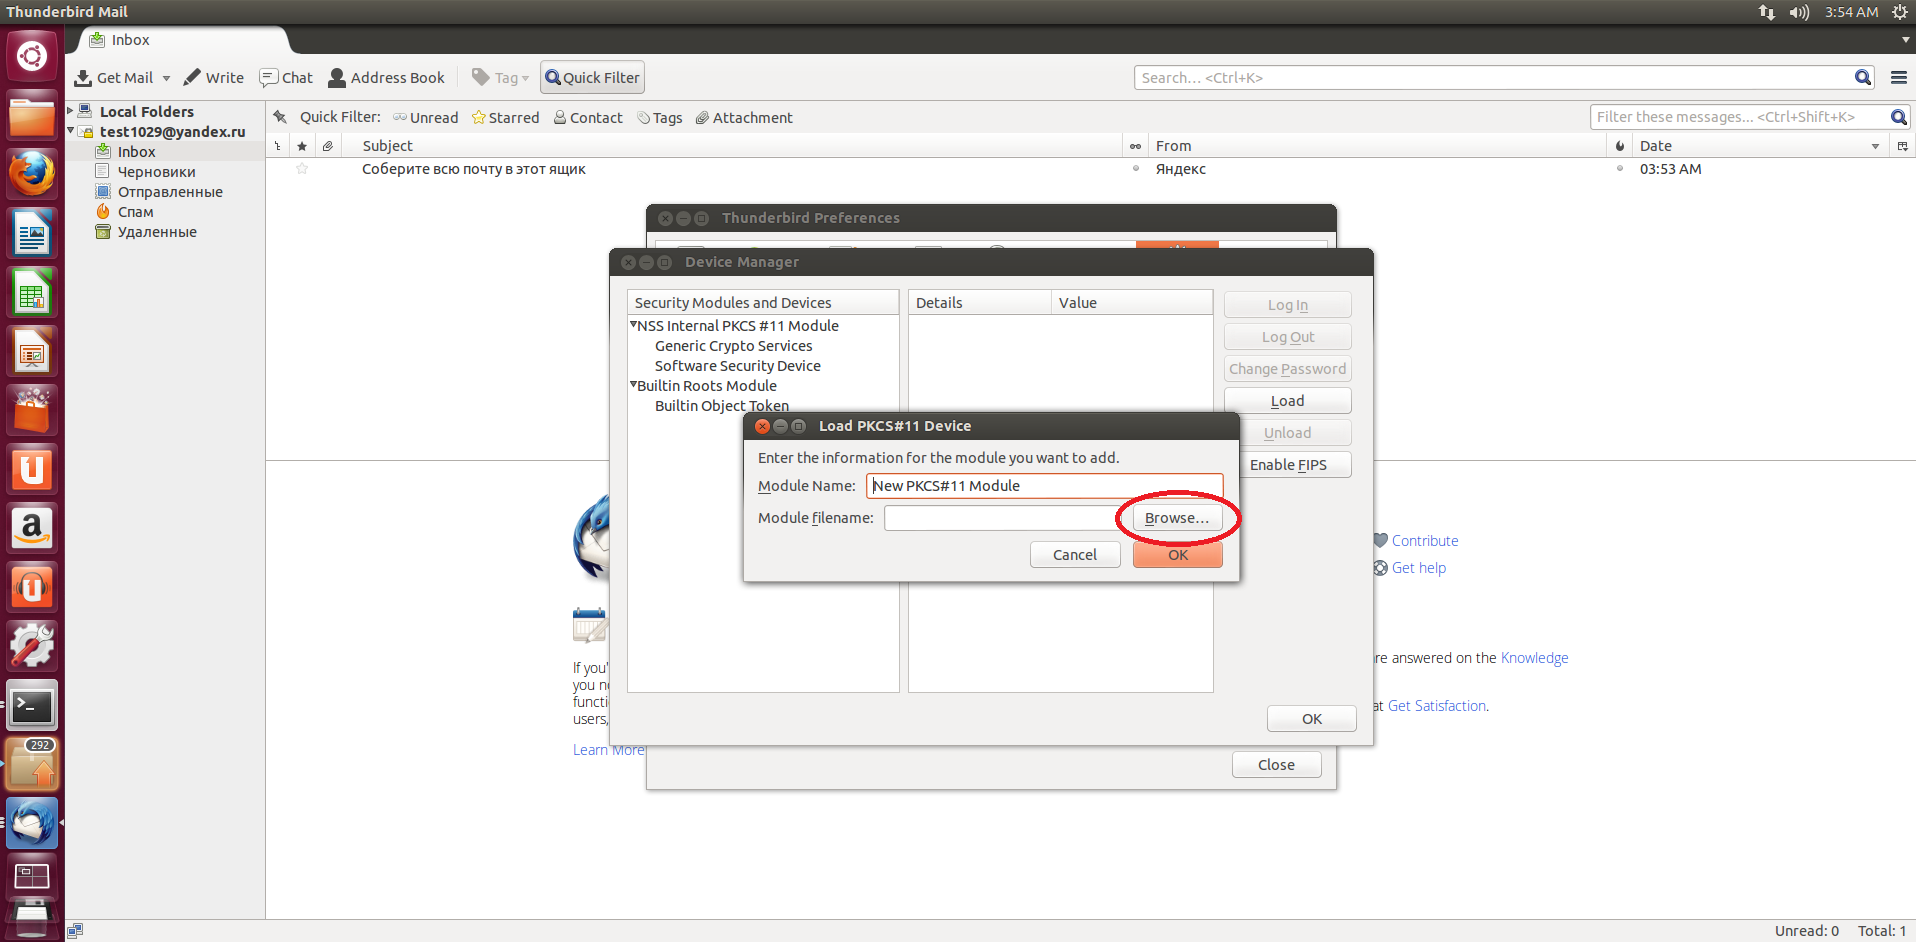Open Amazon launcher icon
This screenshot has width=1916, height=942.
pyautogui.click(x=32, y=529)
